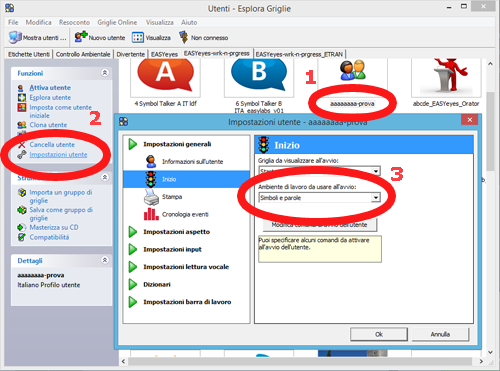Image resolution: width=500 pixels, height=371 pixels.
Task: Expand Impostazioni aspetto section
Action: [133, 232]
